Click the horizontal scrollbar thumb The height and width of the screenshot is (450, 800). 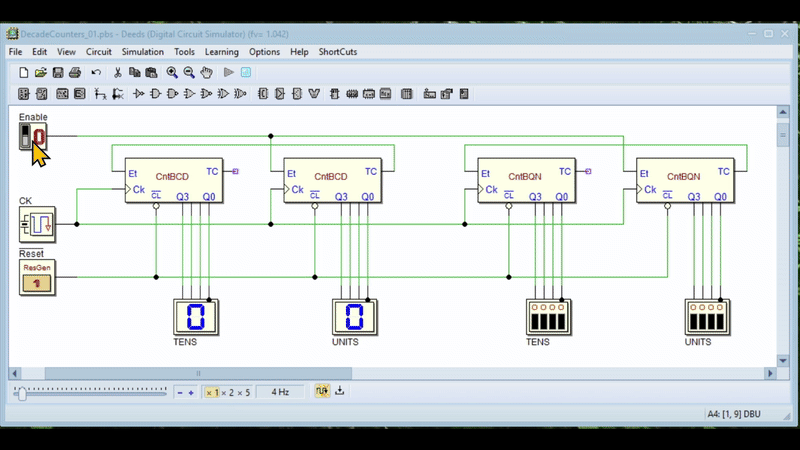[x=198, y=373]
